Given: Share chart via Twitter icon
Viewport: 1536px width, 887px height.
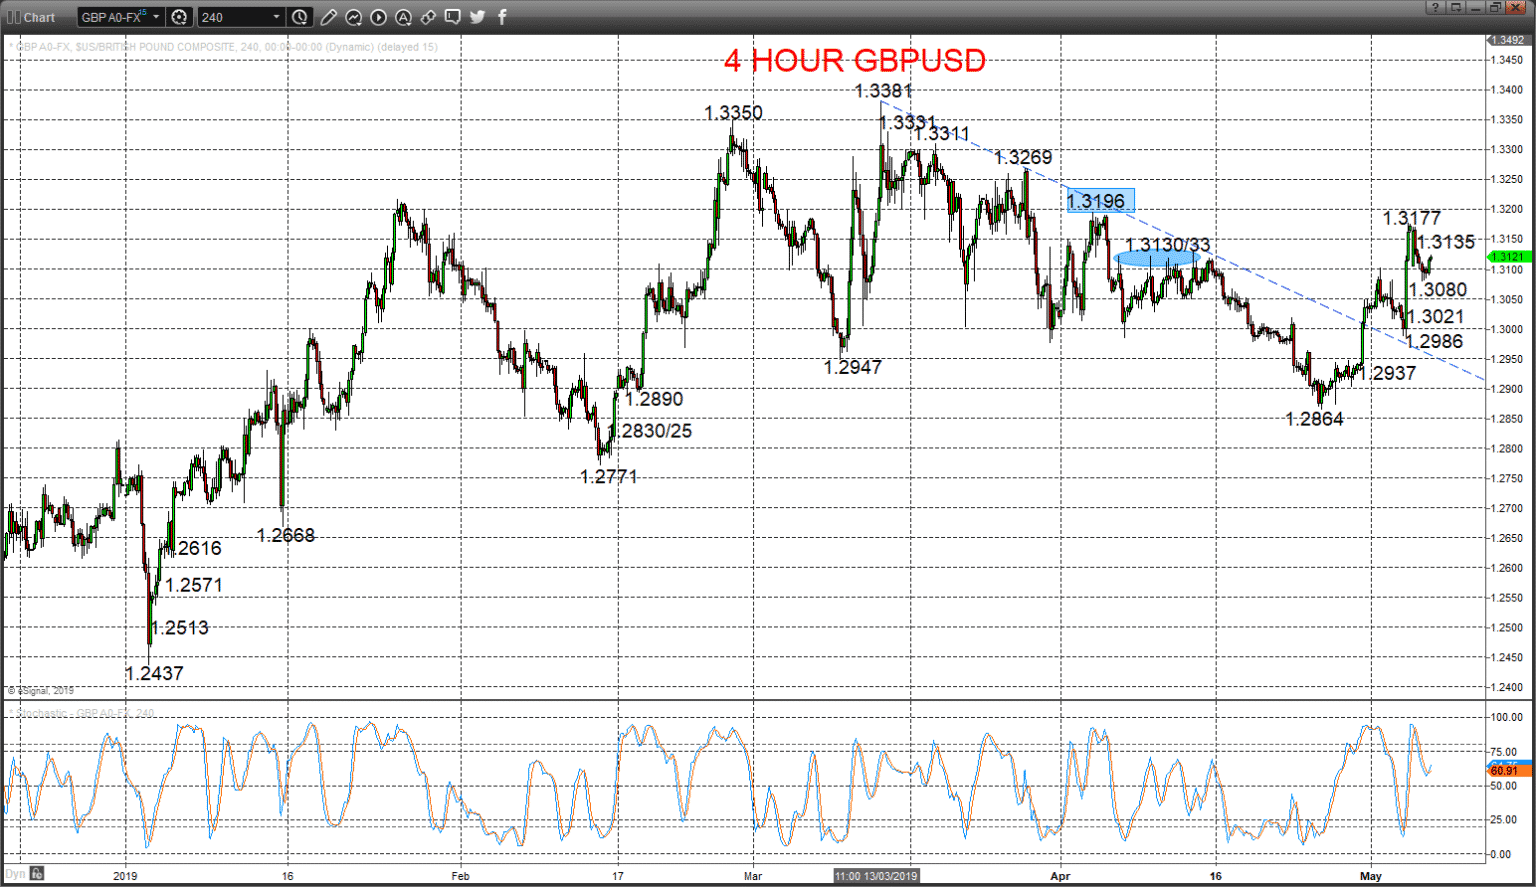Looking at the screenshot, I should 477,17.
